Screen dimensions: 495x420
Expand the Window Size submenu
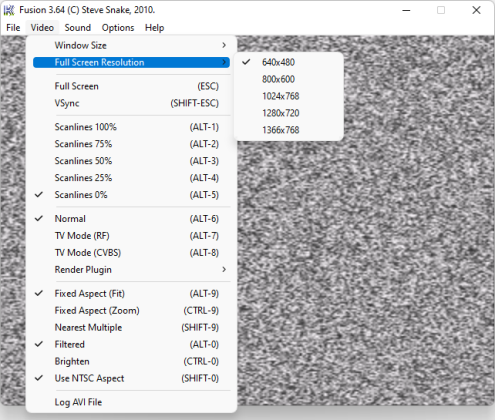[x=131, y=45]
